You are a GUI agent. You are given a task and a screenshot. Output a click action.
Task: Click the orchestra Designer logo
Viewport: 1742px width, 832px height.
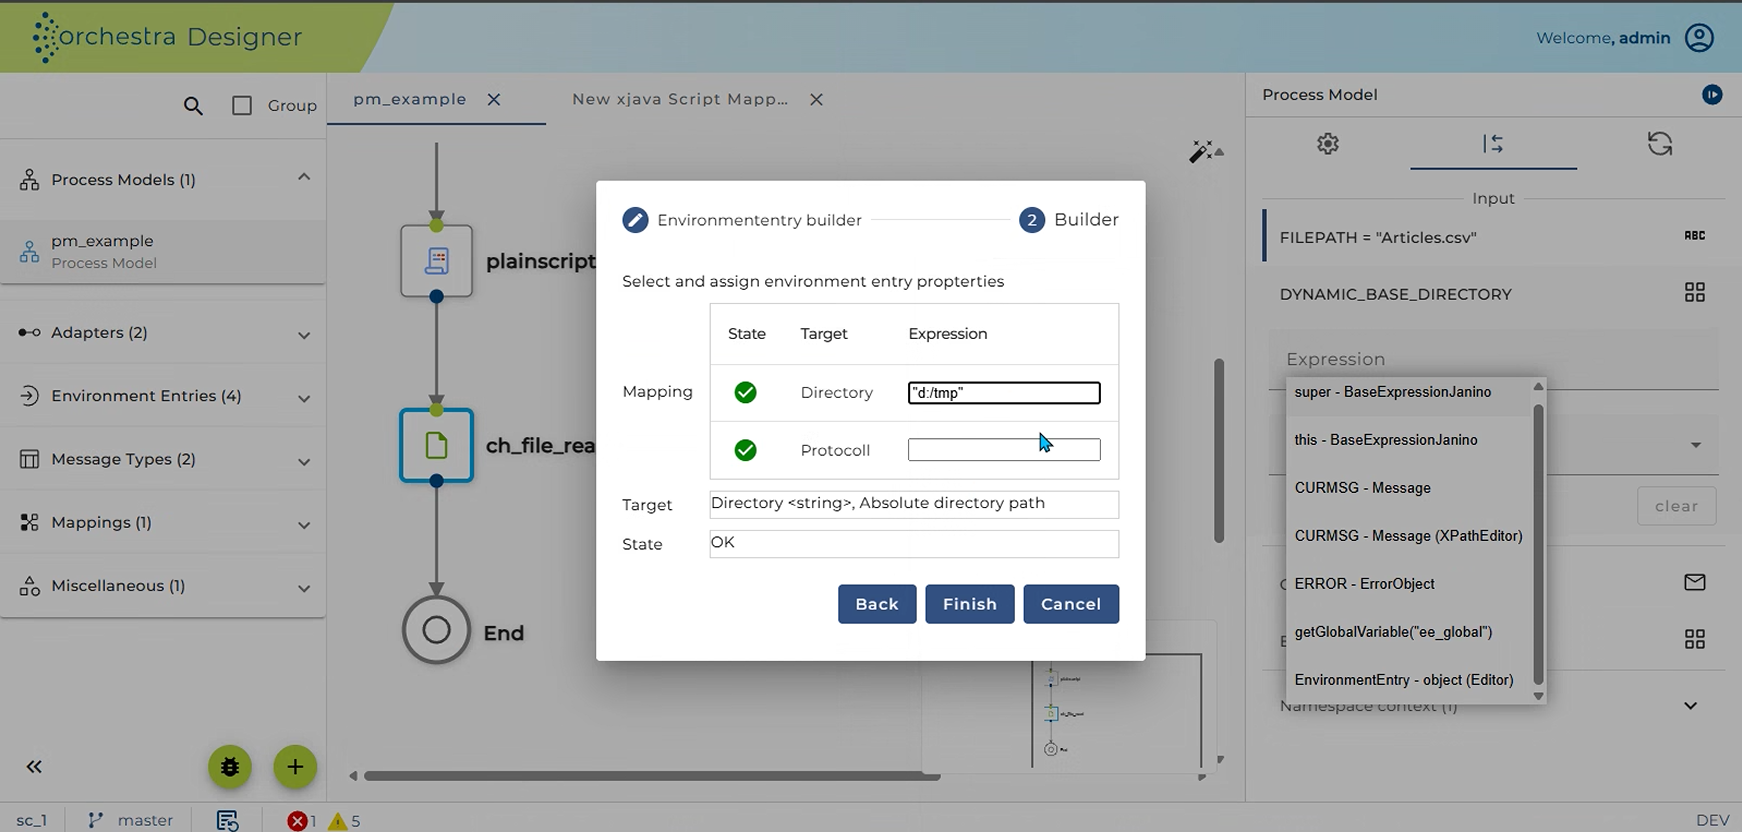pos(166,37)
